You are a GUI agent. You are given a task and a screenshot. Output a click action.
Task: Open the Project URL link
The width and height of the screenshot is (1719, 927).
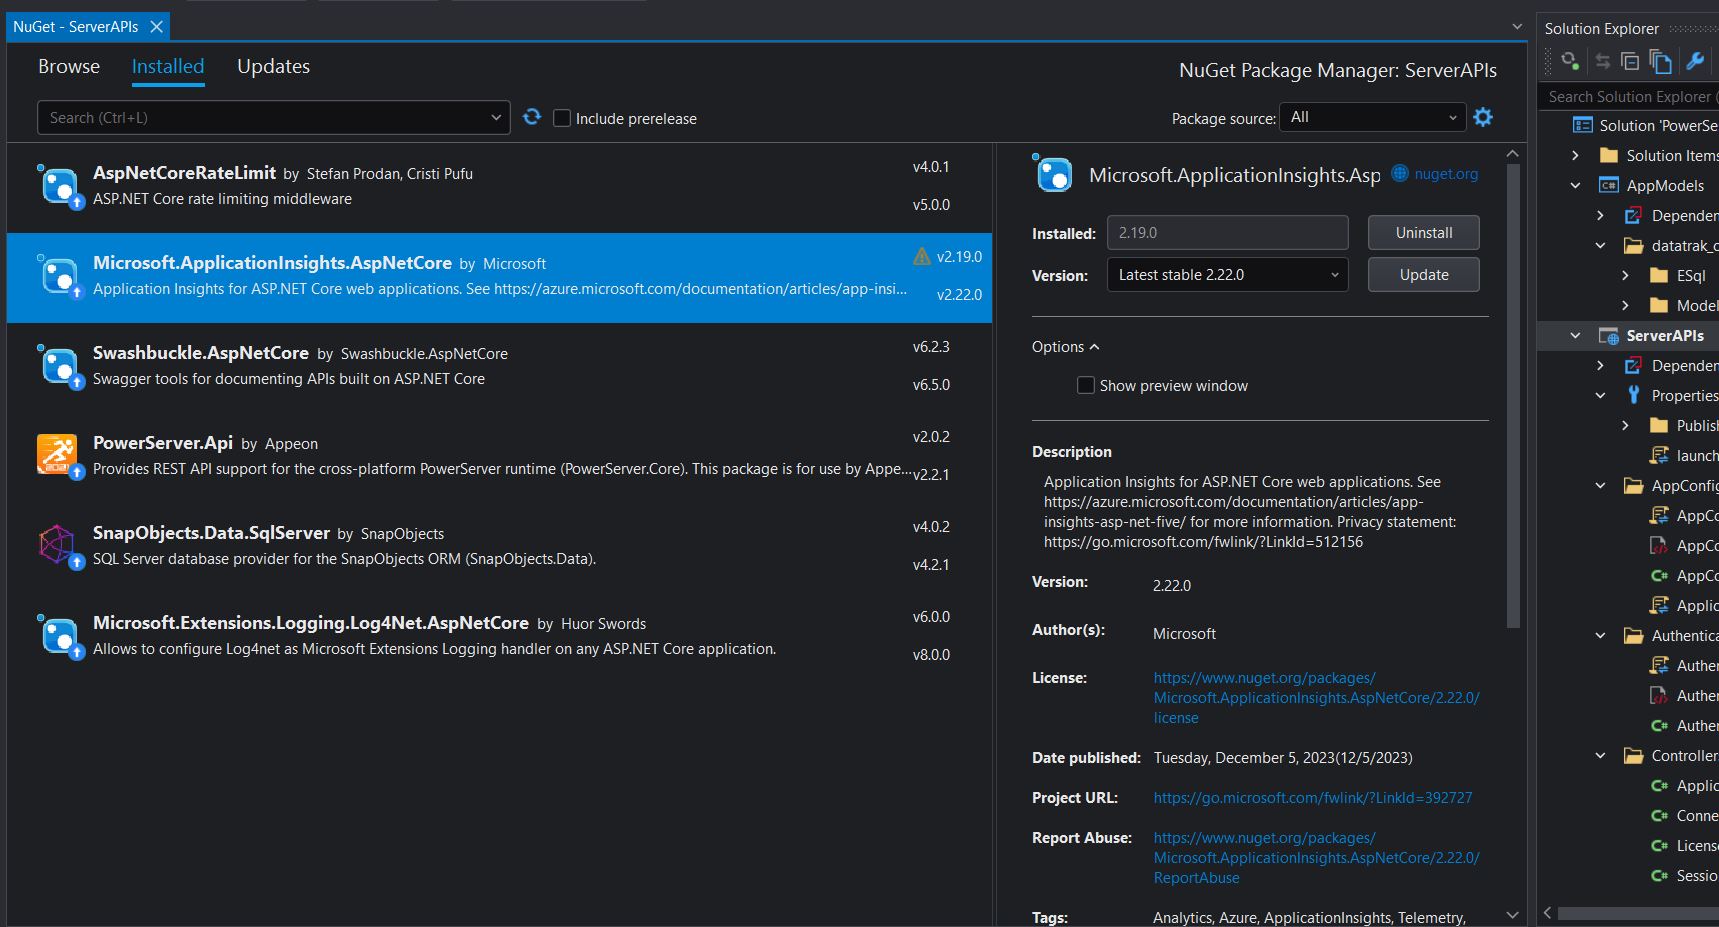1312,798
